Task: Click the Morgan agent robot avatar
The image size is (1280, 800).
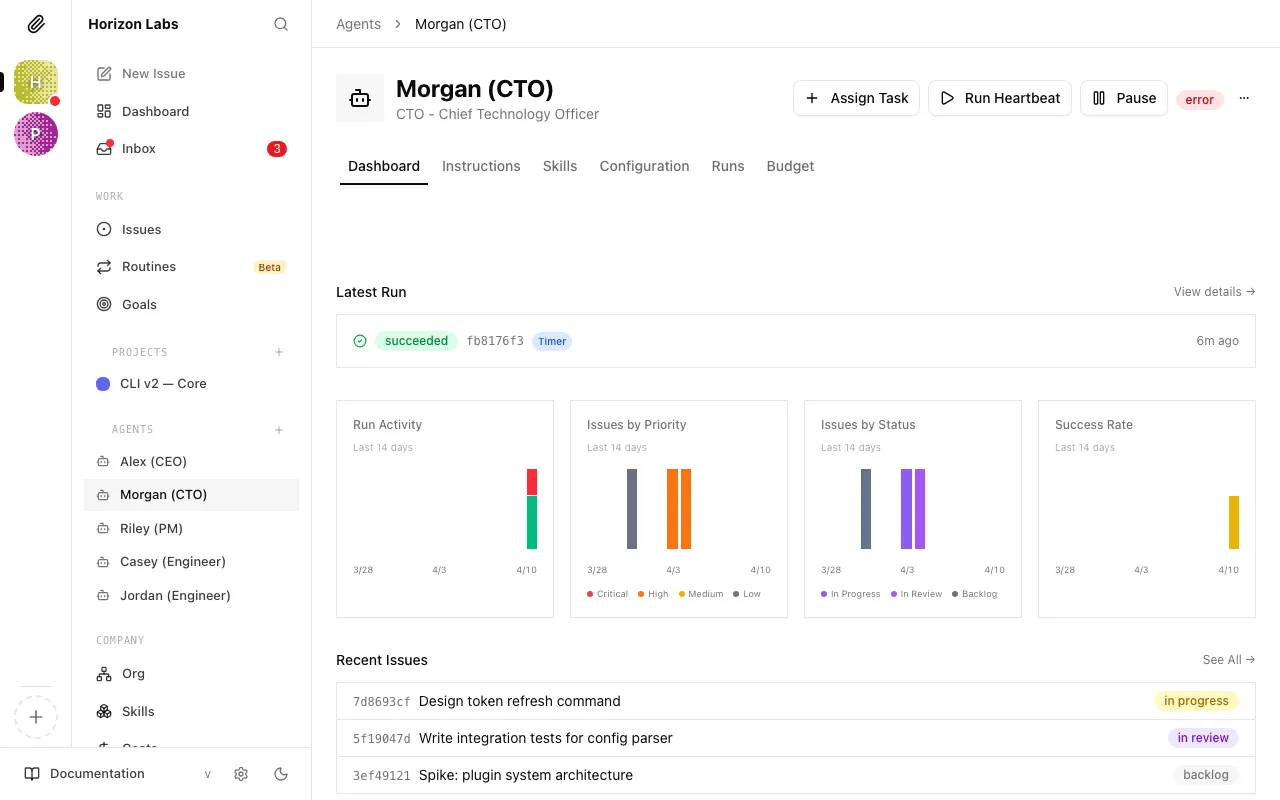Action: click(x=360, y=98)
